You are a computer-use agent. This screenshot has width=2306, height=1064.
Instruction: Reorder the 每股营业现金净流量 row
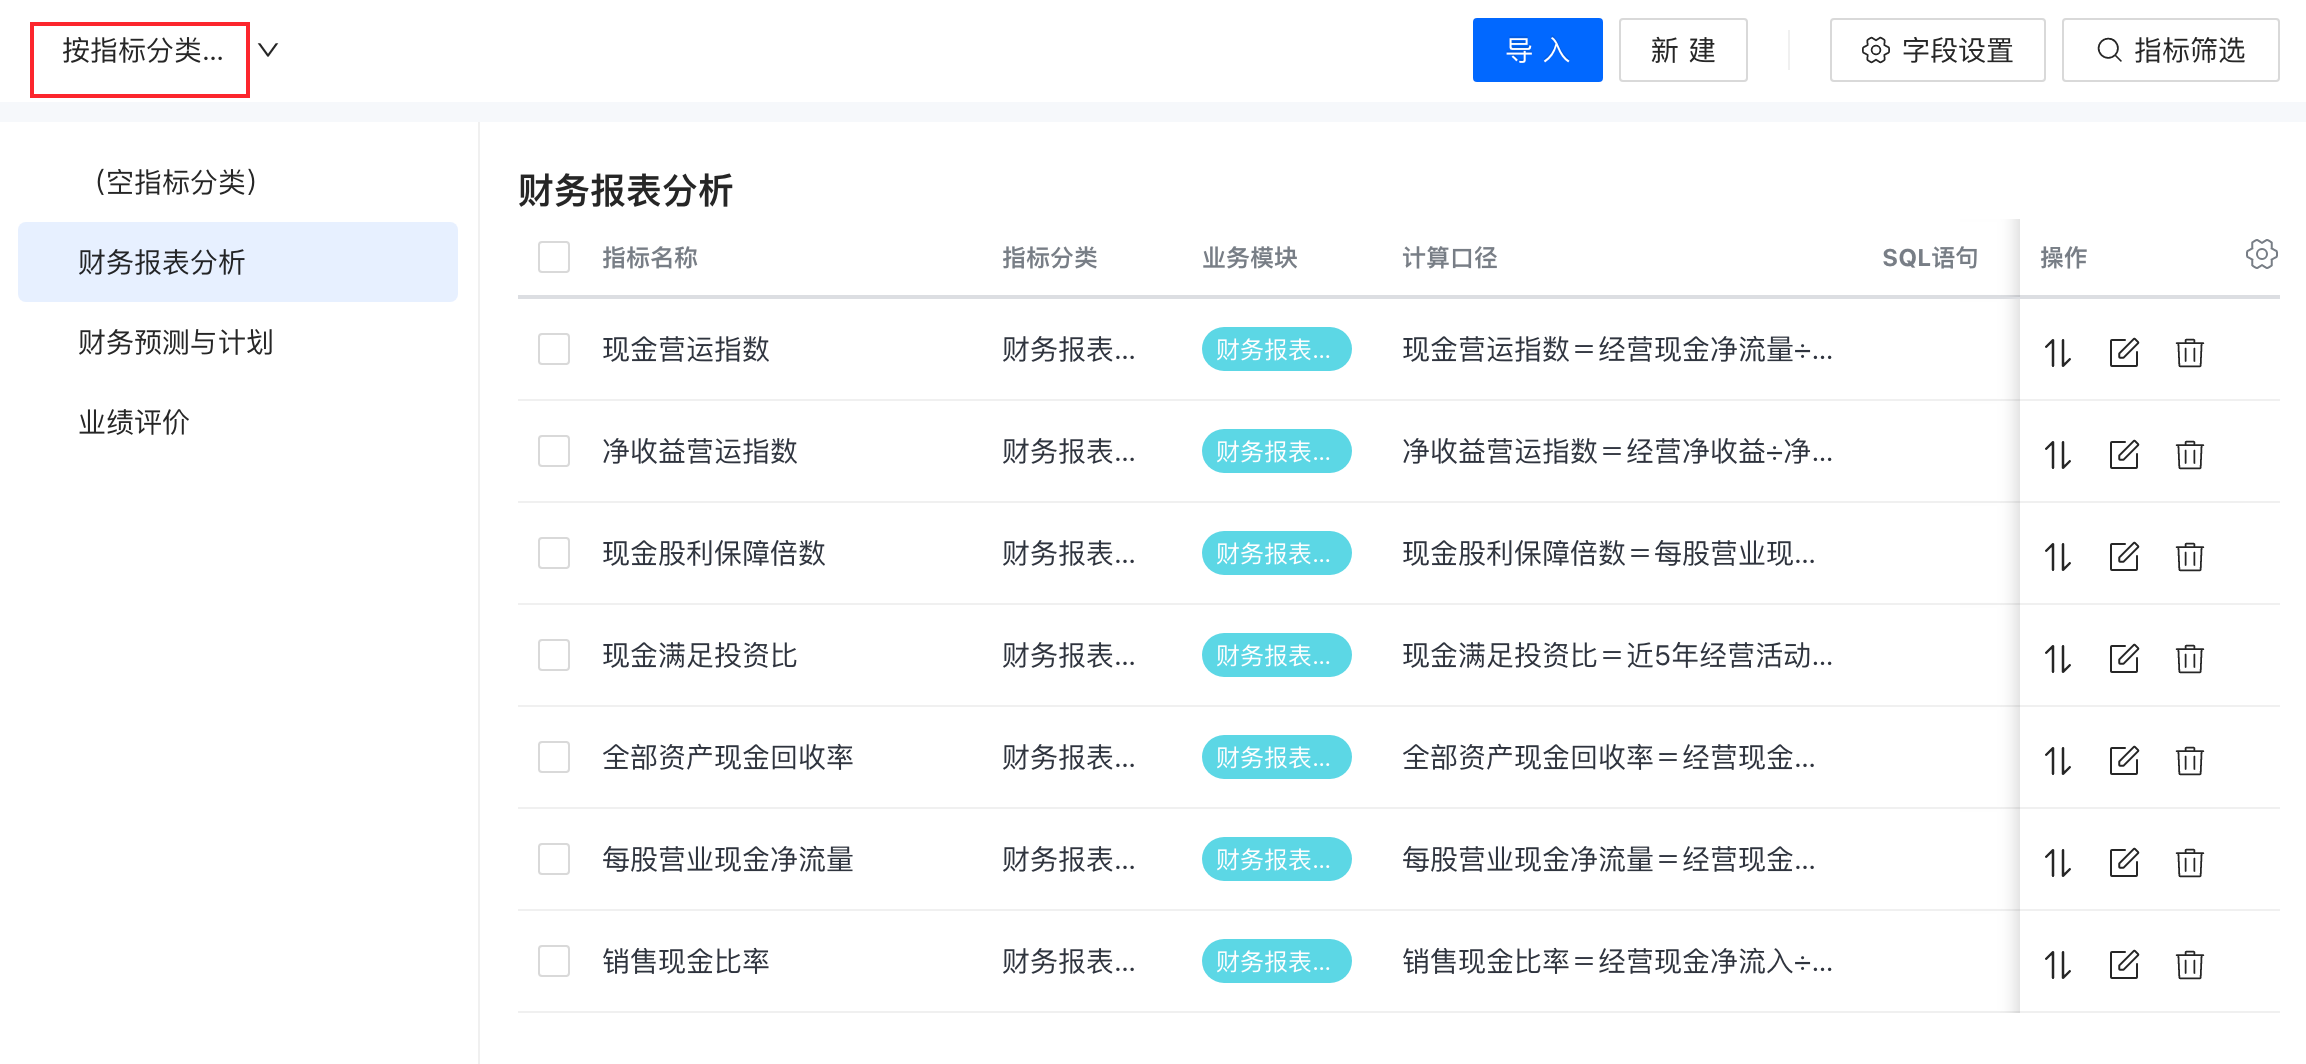tap(2057, 863)
